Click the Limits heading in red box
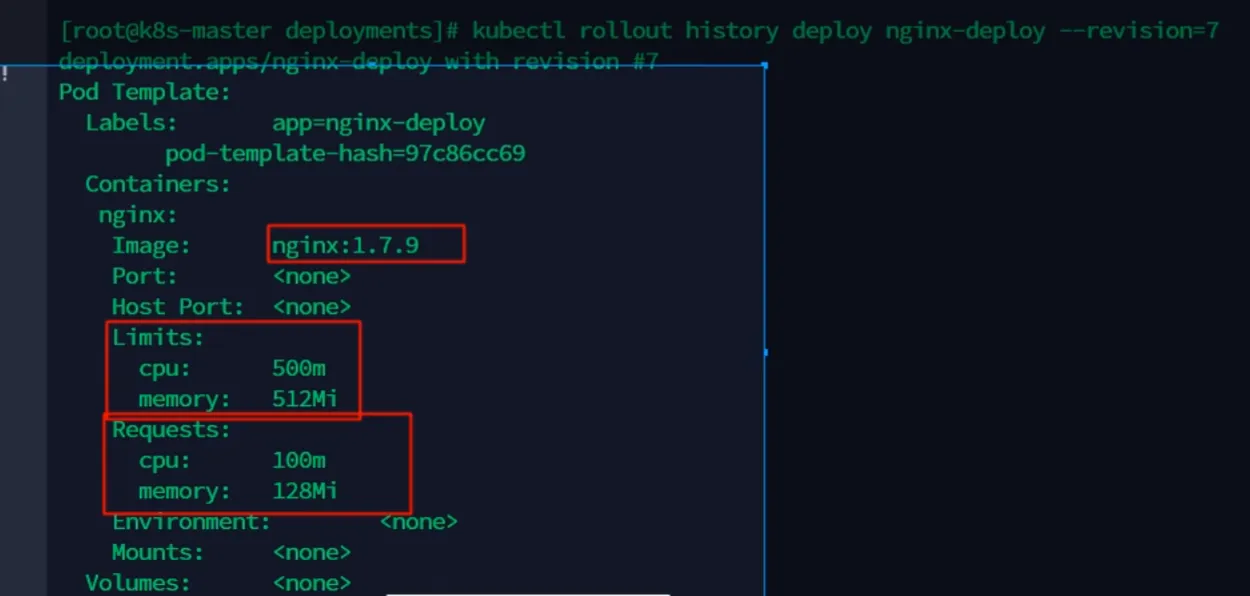This screenshot has width=1250, height=596. click(158, 338)
